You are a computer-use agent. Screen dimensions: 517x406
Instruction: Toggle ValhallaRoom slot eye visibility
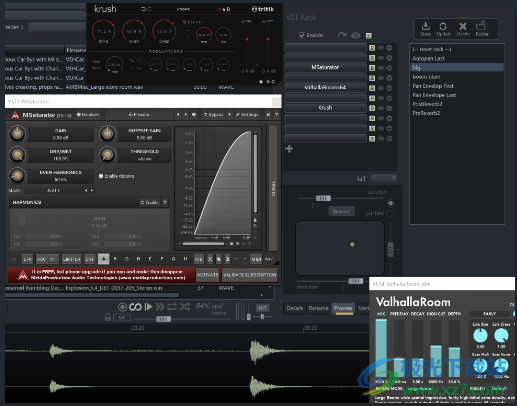[x=381, y=88]
